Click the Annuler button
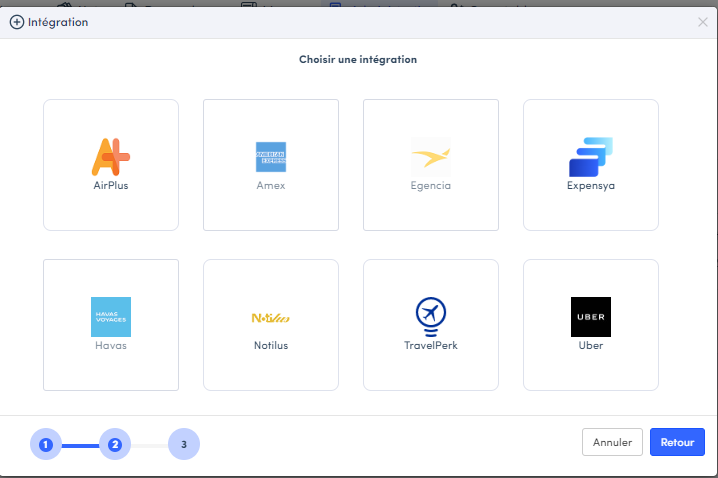This screenshot has height=478, width=718. [612, 442]
